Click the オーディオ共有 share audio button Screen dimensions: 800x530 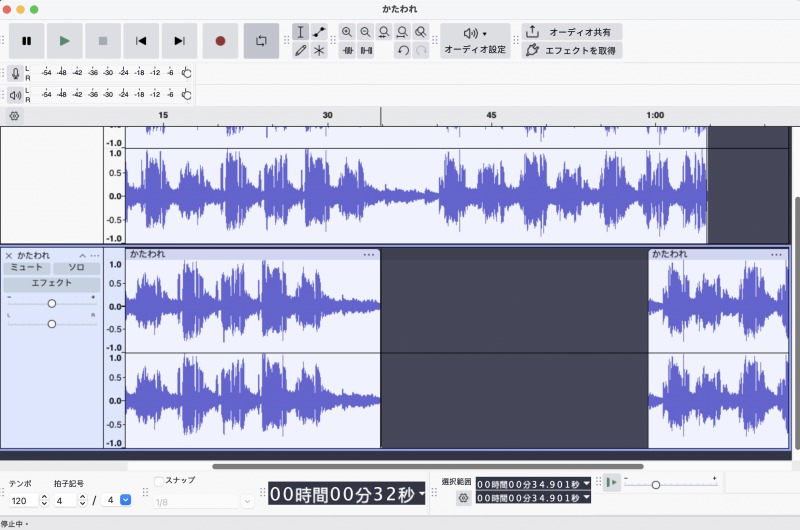pyautogui.click(x=571, y=32)
